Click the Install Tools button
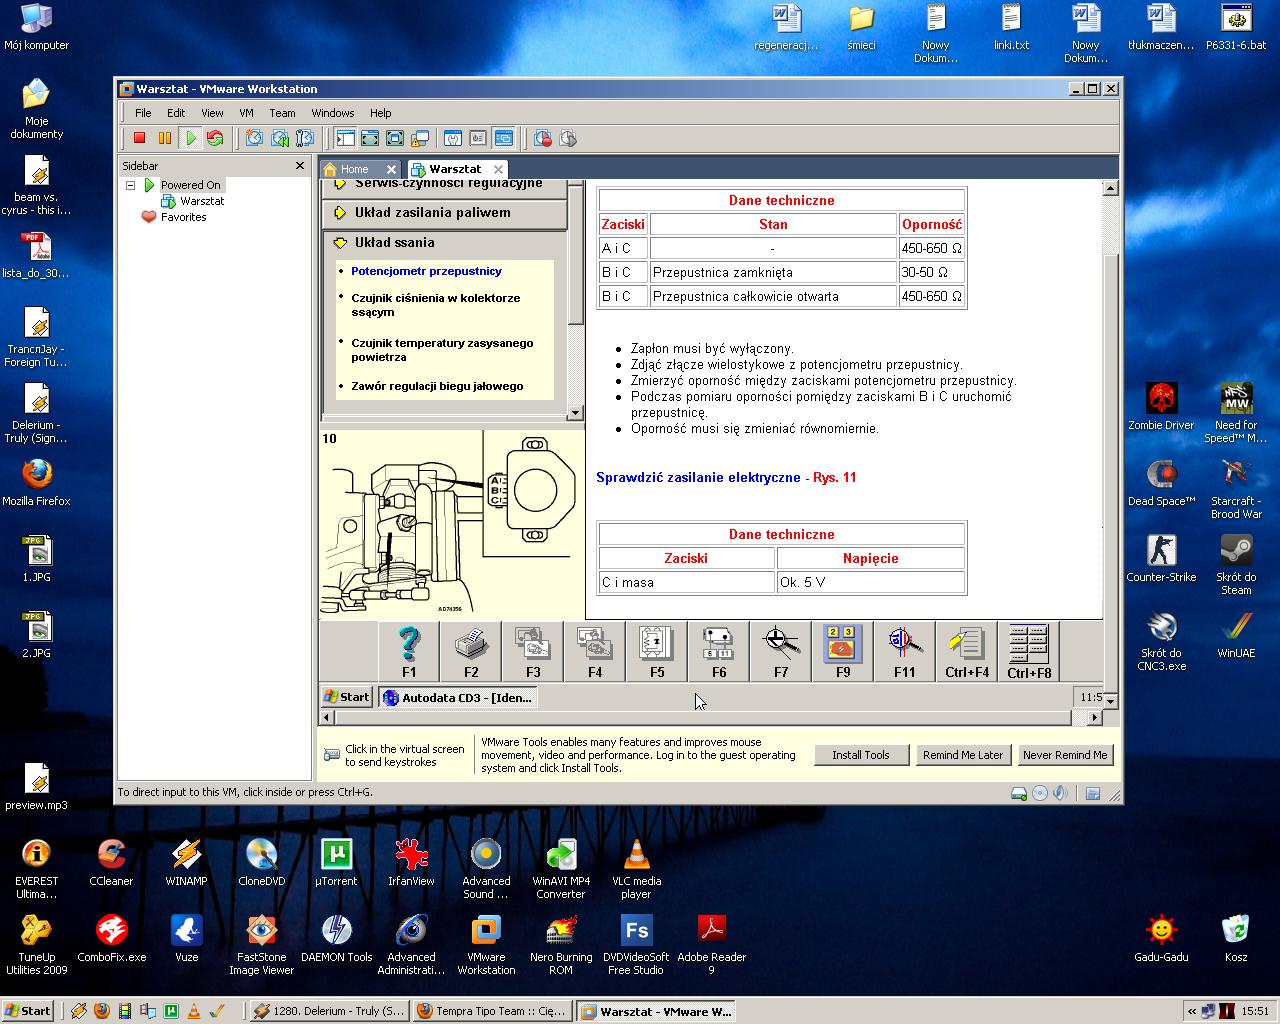 click(861, 755)
